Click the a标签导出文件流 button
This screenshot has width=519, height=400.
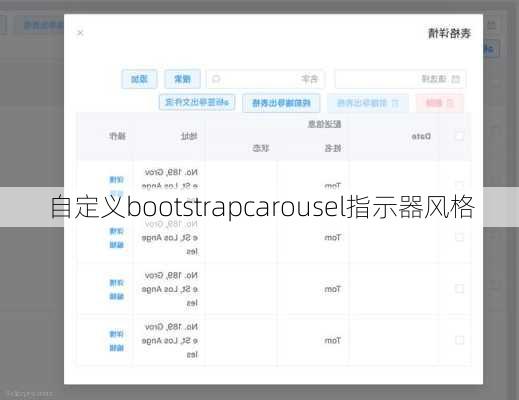point(197,102)
